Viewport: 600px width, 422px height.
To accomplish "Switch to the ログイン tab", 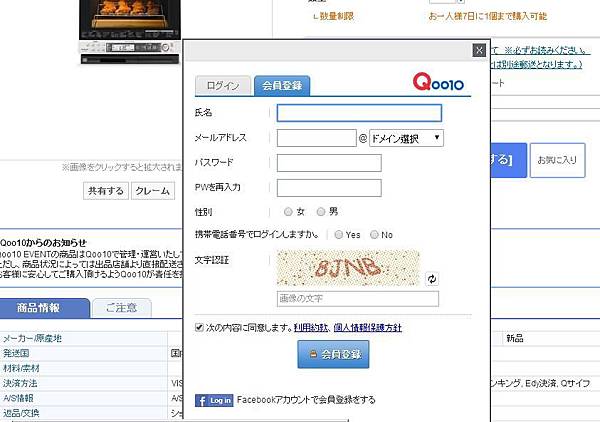I will [x=223, y=86].
